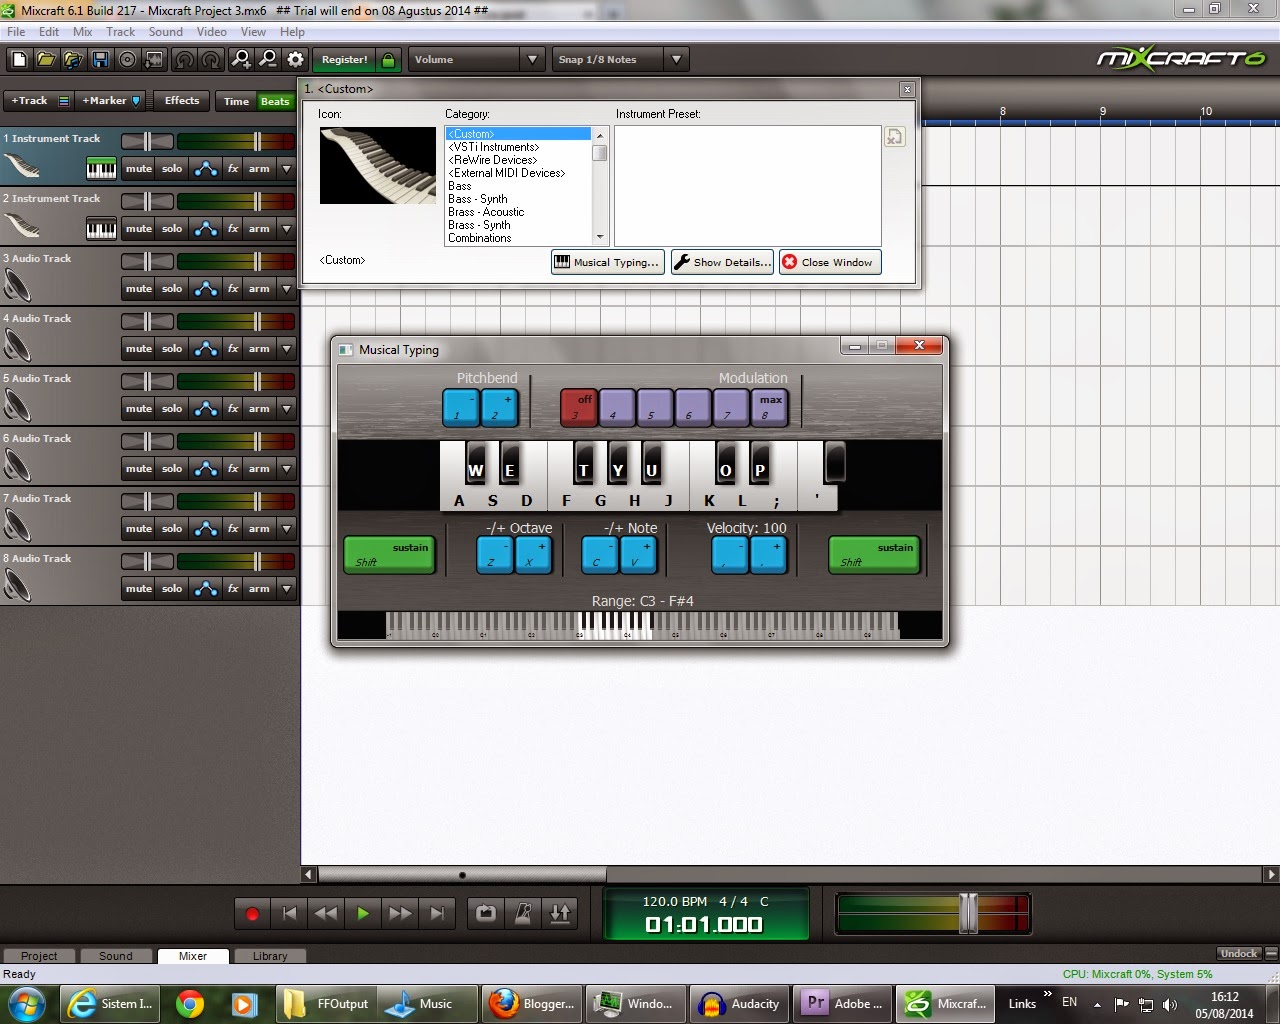Mute 1 Instrument Track
The image size is (1280, 1024).
[139, 169]
